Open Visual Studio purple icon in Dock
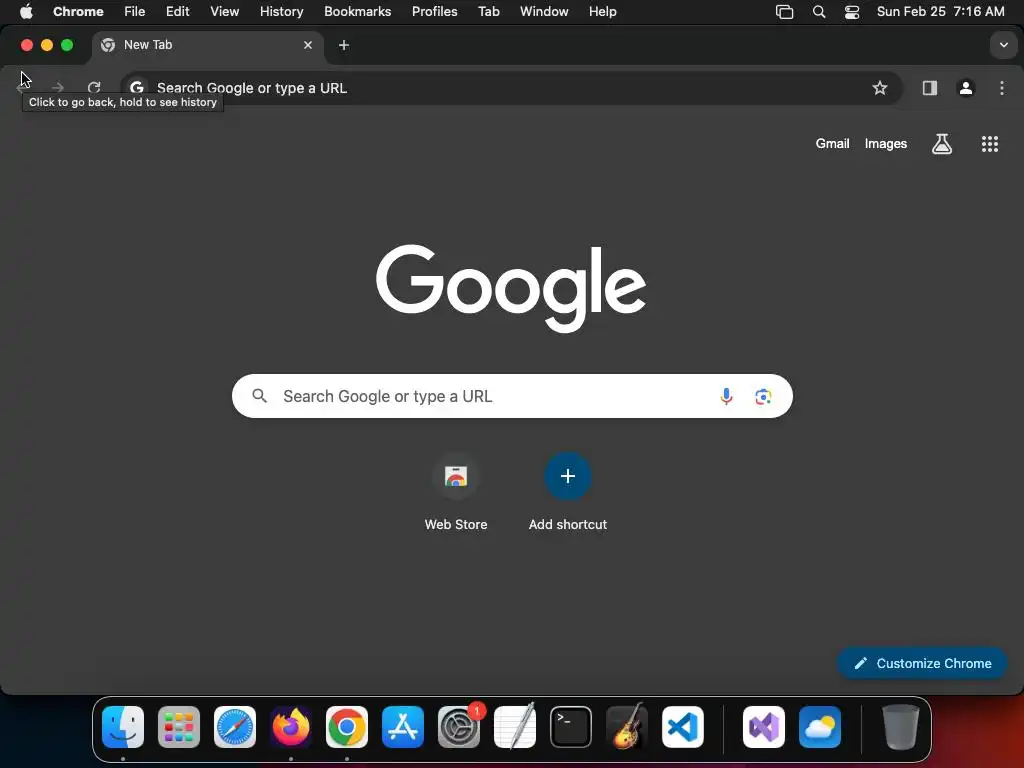1024x768 pixels. click(x=764, y=727)
